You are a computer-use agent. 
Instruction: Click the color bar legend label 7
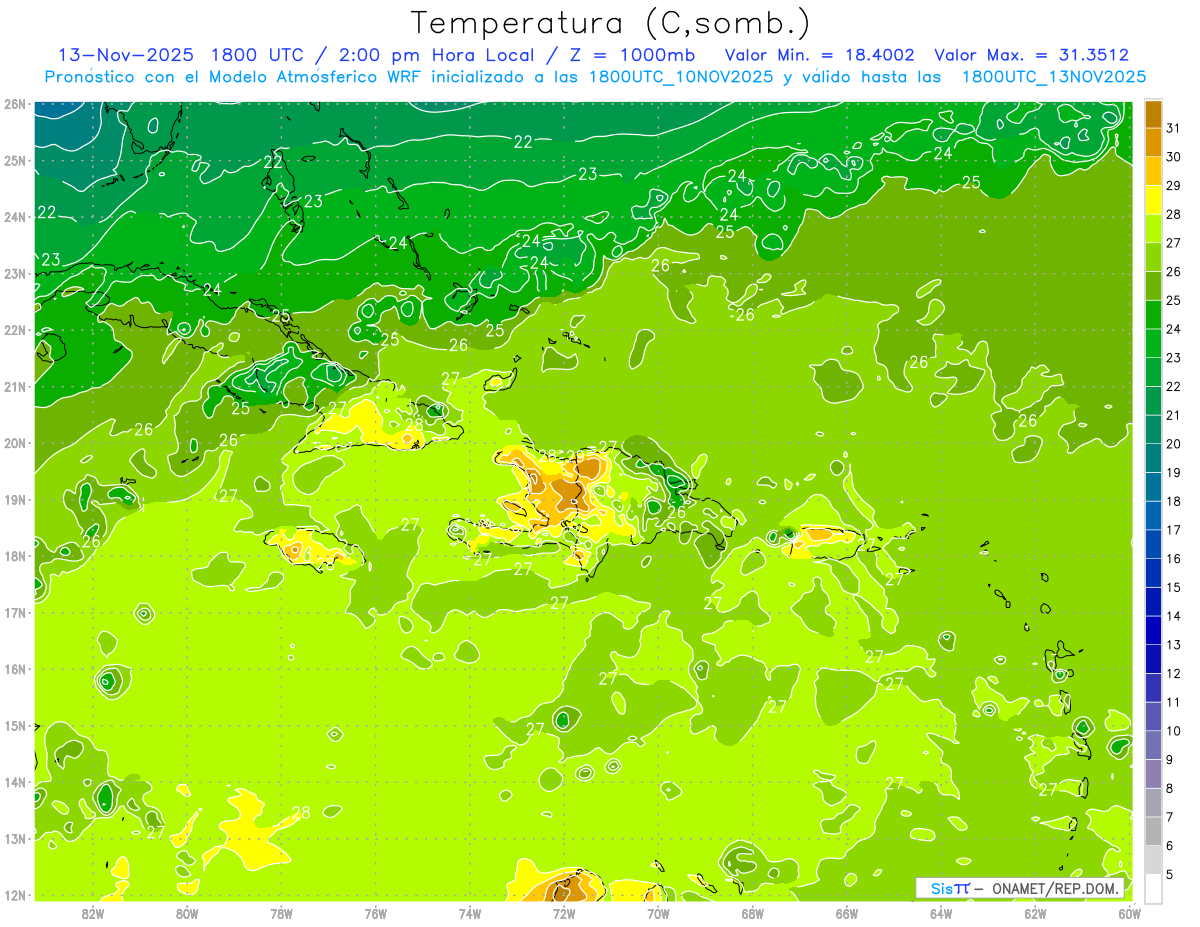(x=1170, y=817)
